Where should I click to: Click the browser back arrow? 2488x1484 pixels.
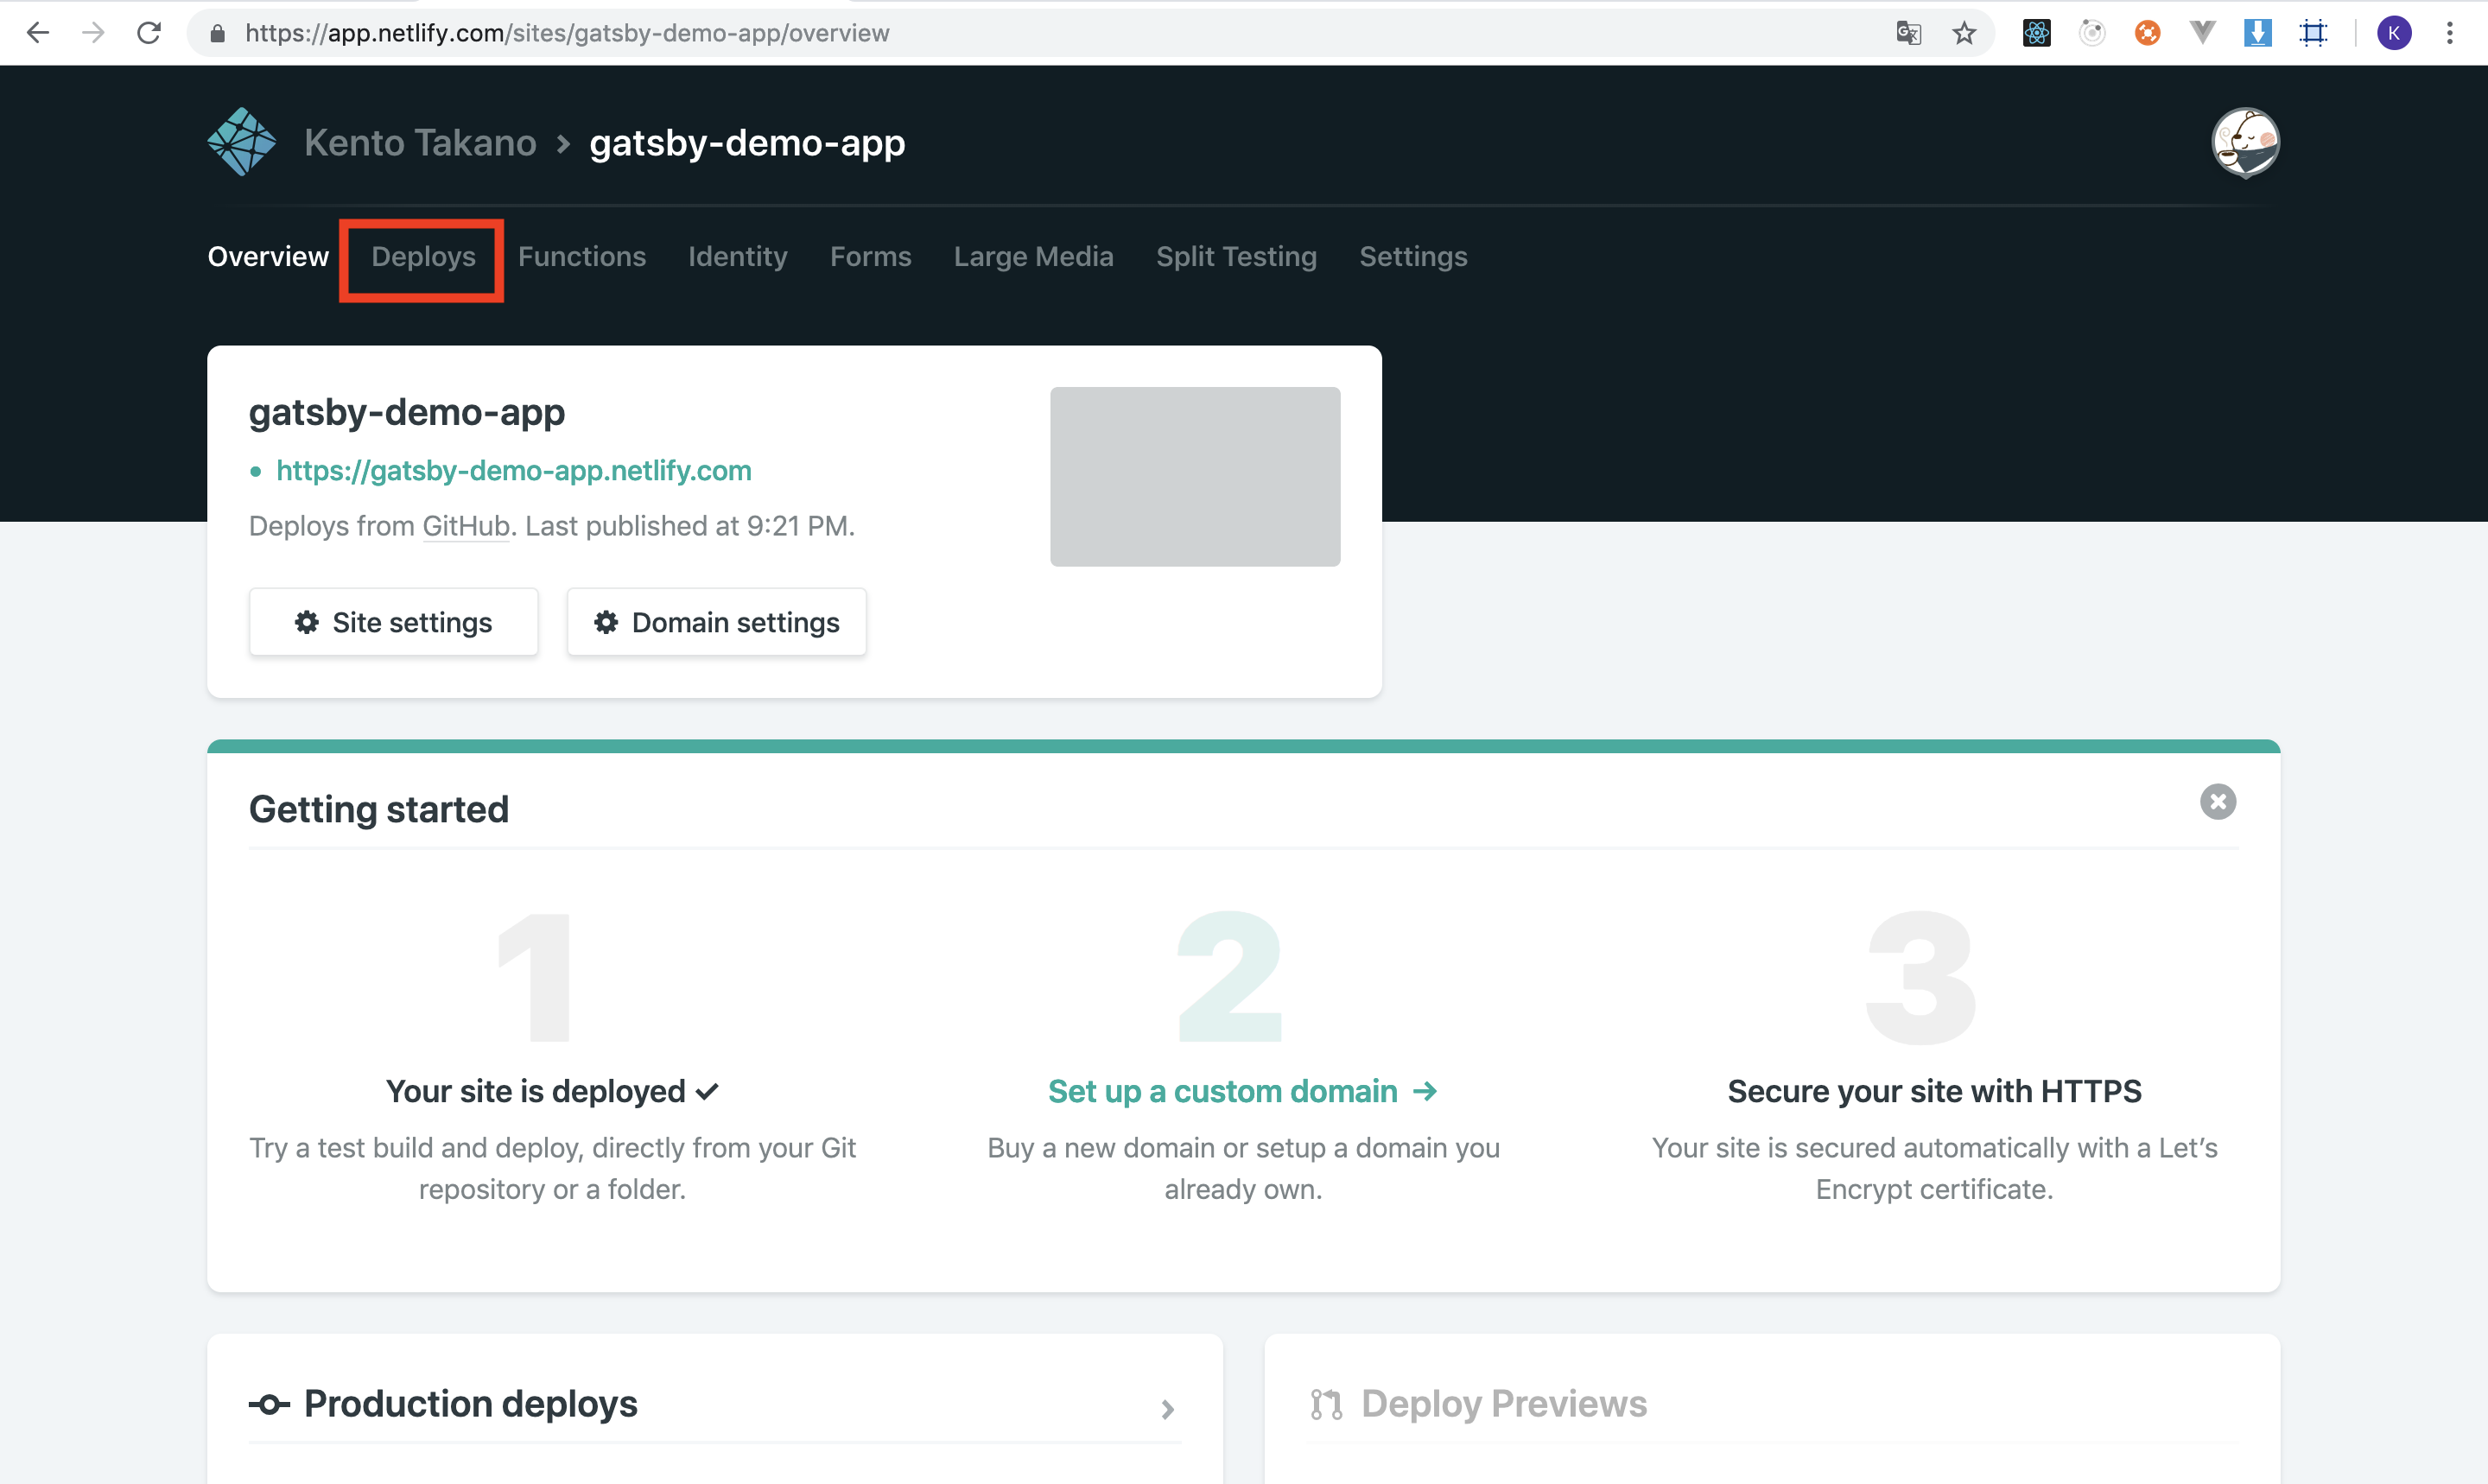pyautogui.click(x=38, y=33)
